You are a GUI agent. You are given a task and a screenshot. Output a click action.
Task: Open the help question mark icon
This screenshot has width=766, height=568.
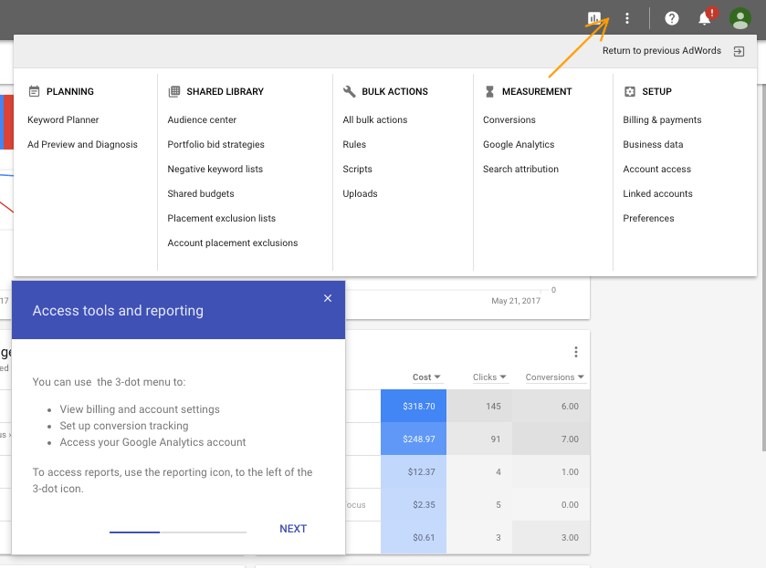tap(672, 19)
